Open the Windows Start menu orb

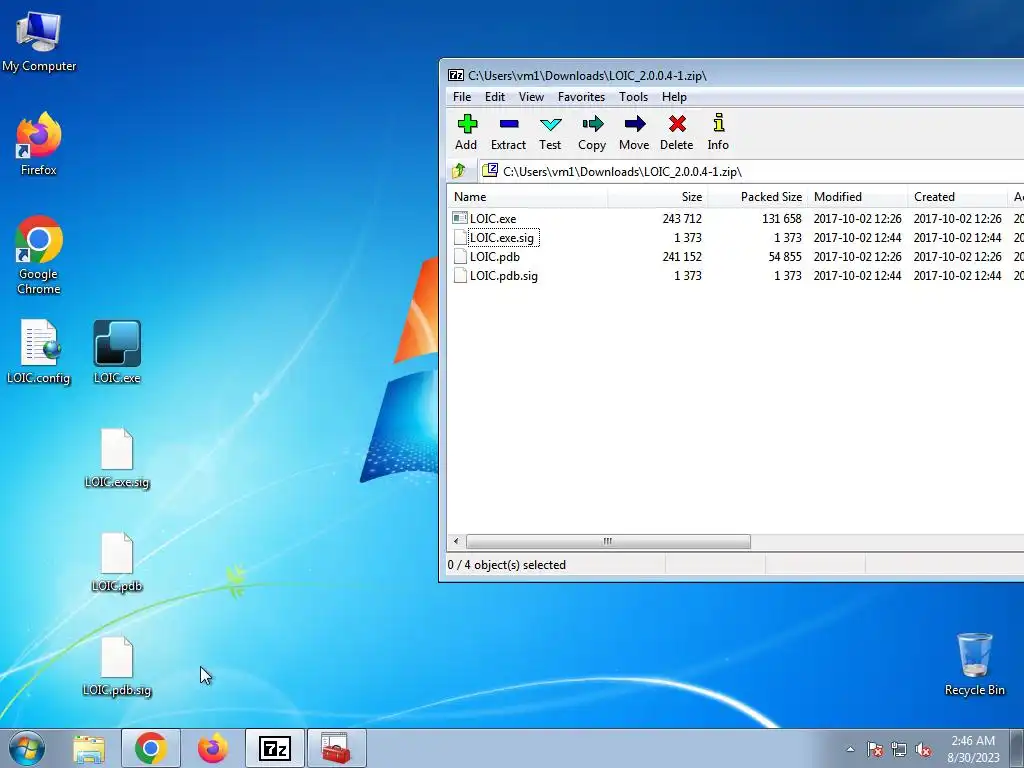point(27,748)
